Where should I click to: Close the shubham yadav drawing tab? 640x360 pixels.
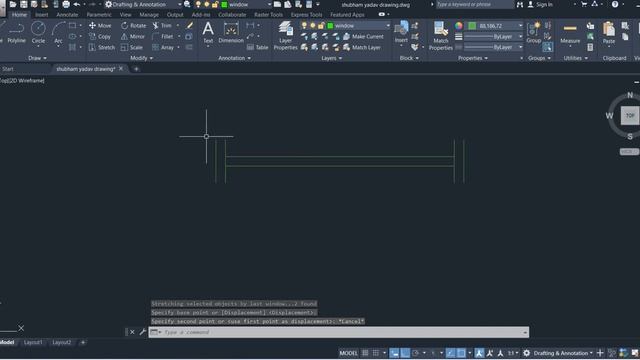pos(121,69)
